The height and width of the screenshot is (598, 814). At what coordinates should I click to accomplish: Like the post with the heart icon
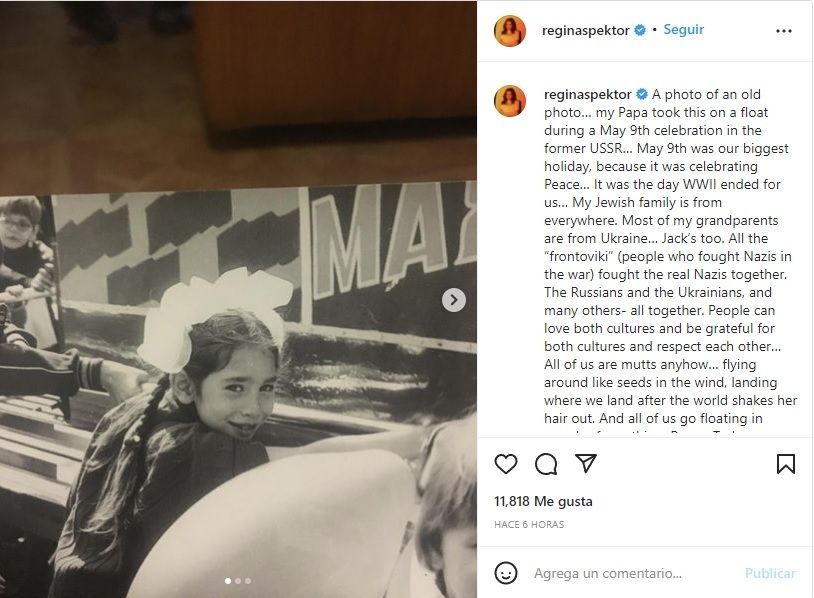click(506, 464)
